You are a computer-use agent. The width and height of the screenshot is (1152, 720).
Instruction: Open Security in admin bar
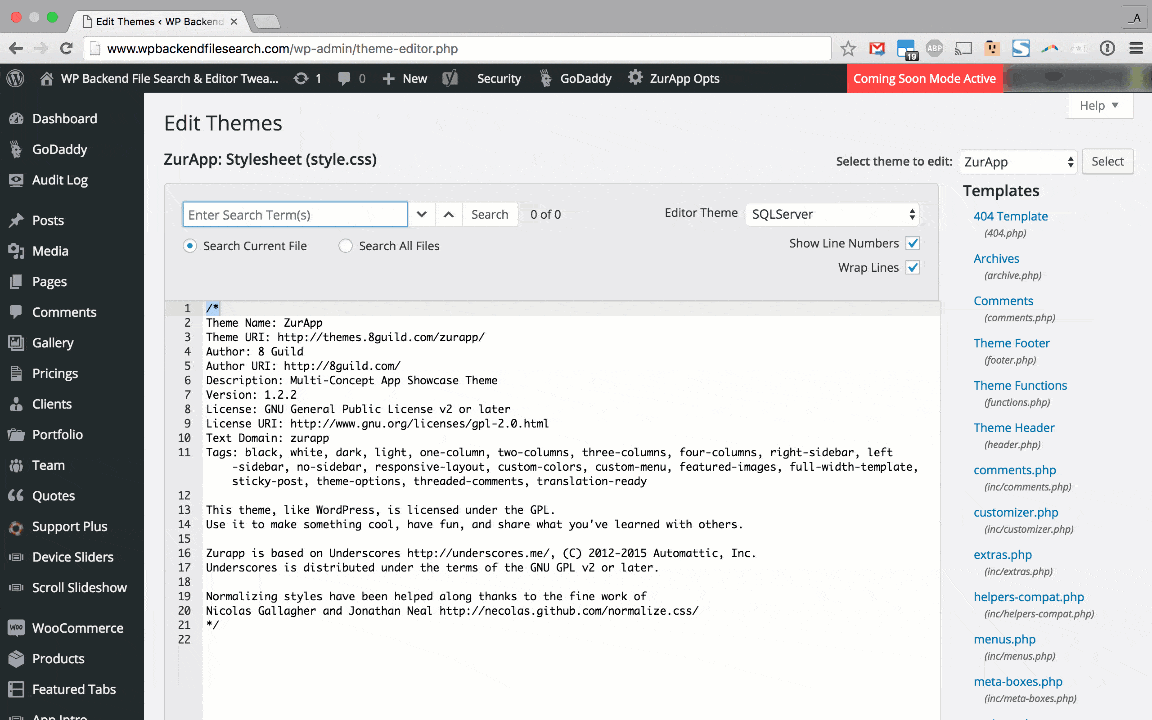coord(499,79)
